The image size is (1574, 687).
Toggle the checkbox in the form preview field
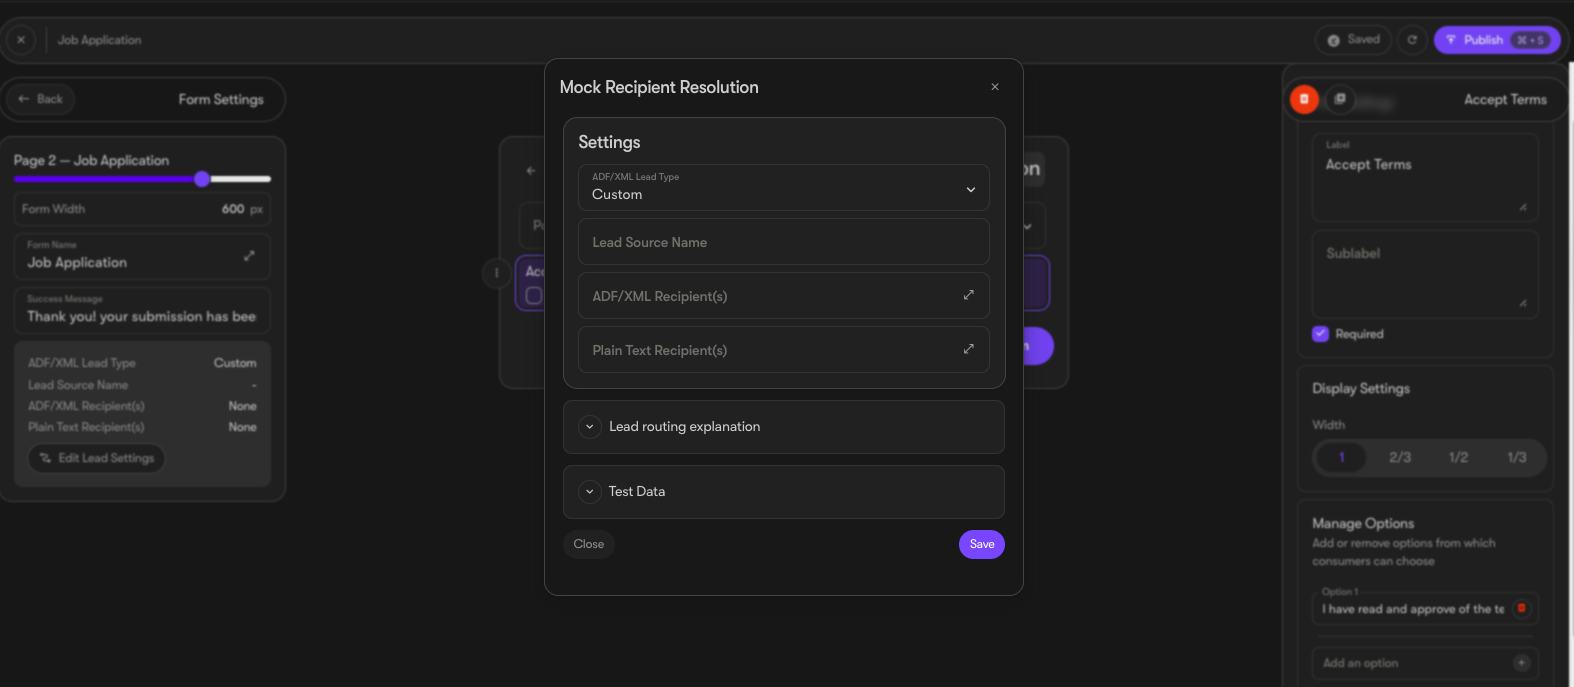point(534,296)
